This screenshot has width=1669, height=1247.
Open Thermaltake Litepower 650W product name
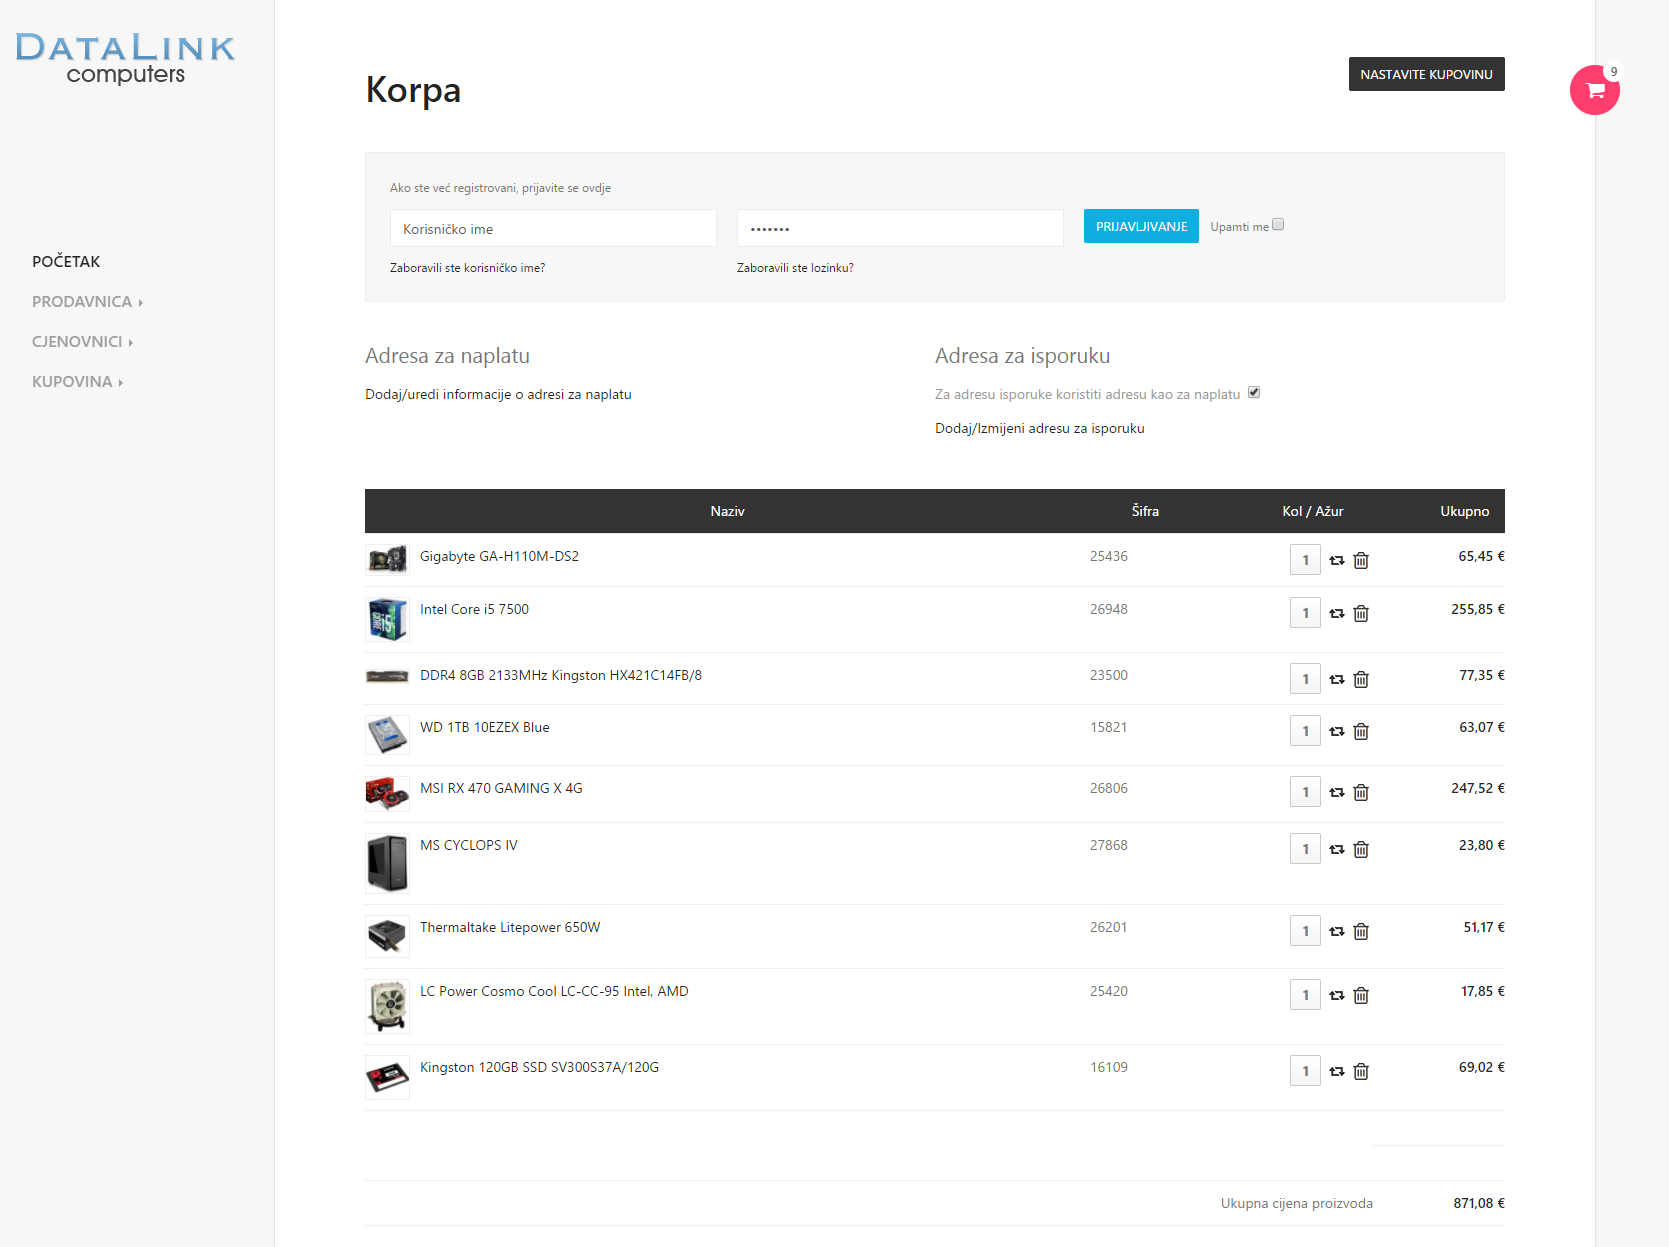[x=510, y=928]
